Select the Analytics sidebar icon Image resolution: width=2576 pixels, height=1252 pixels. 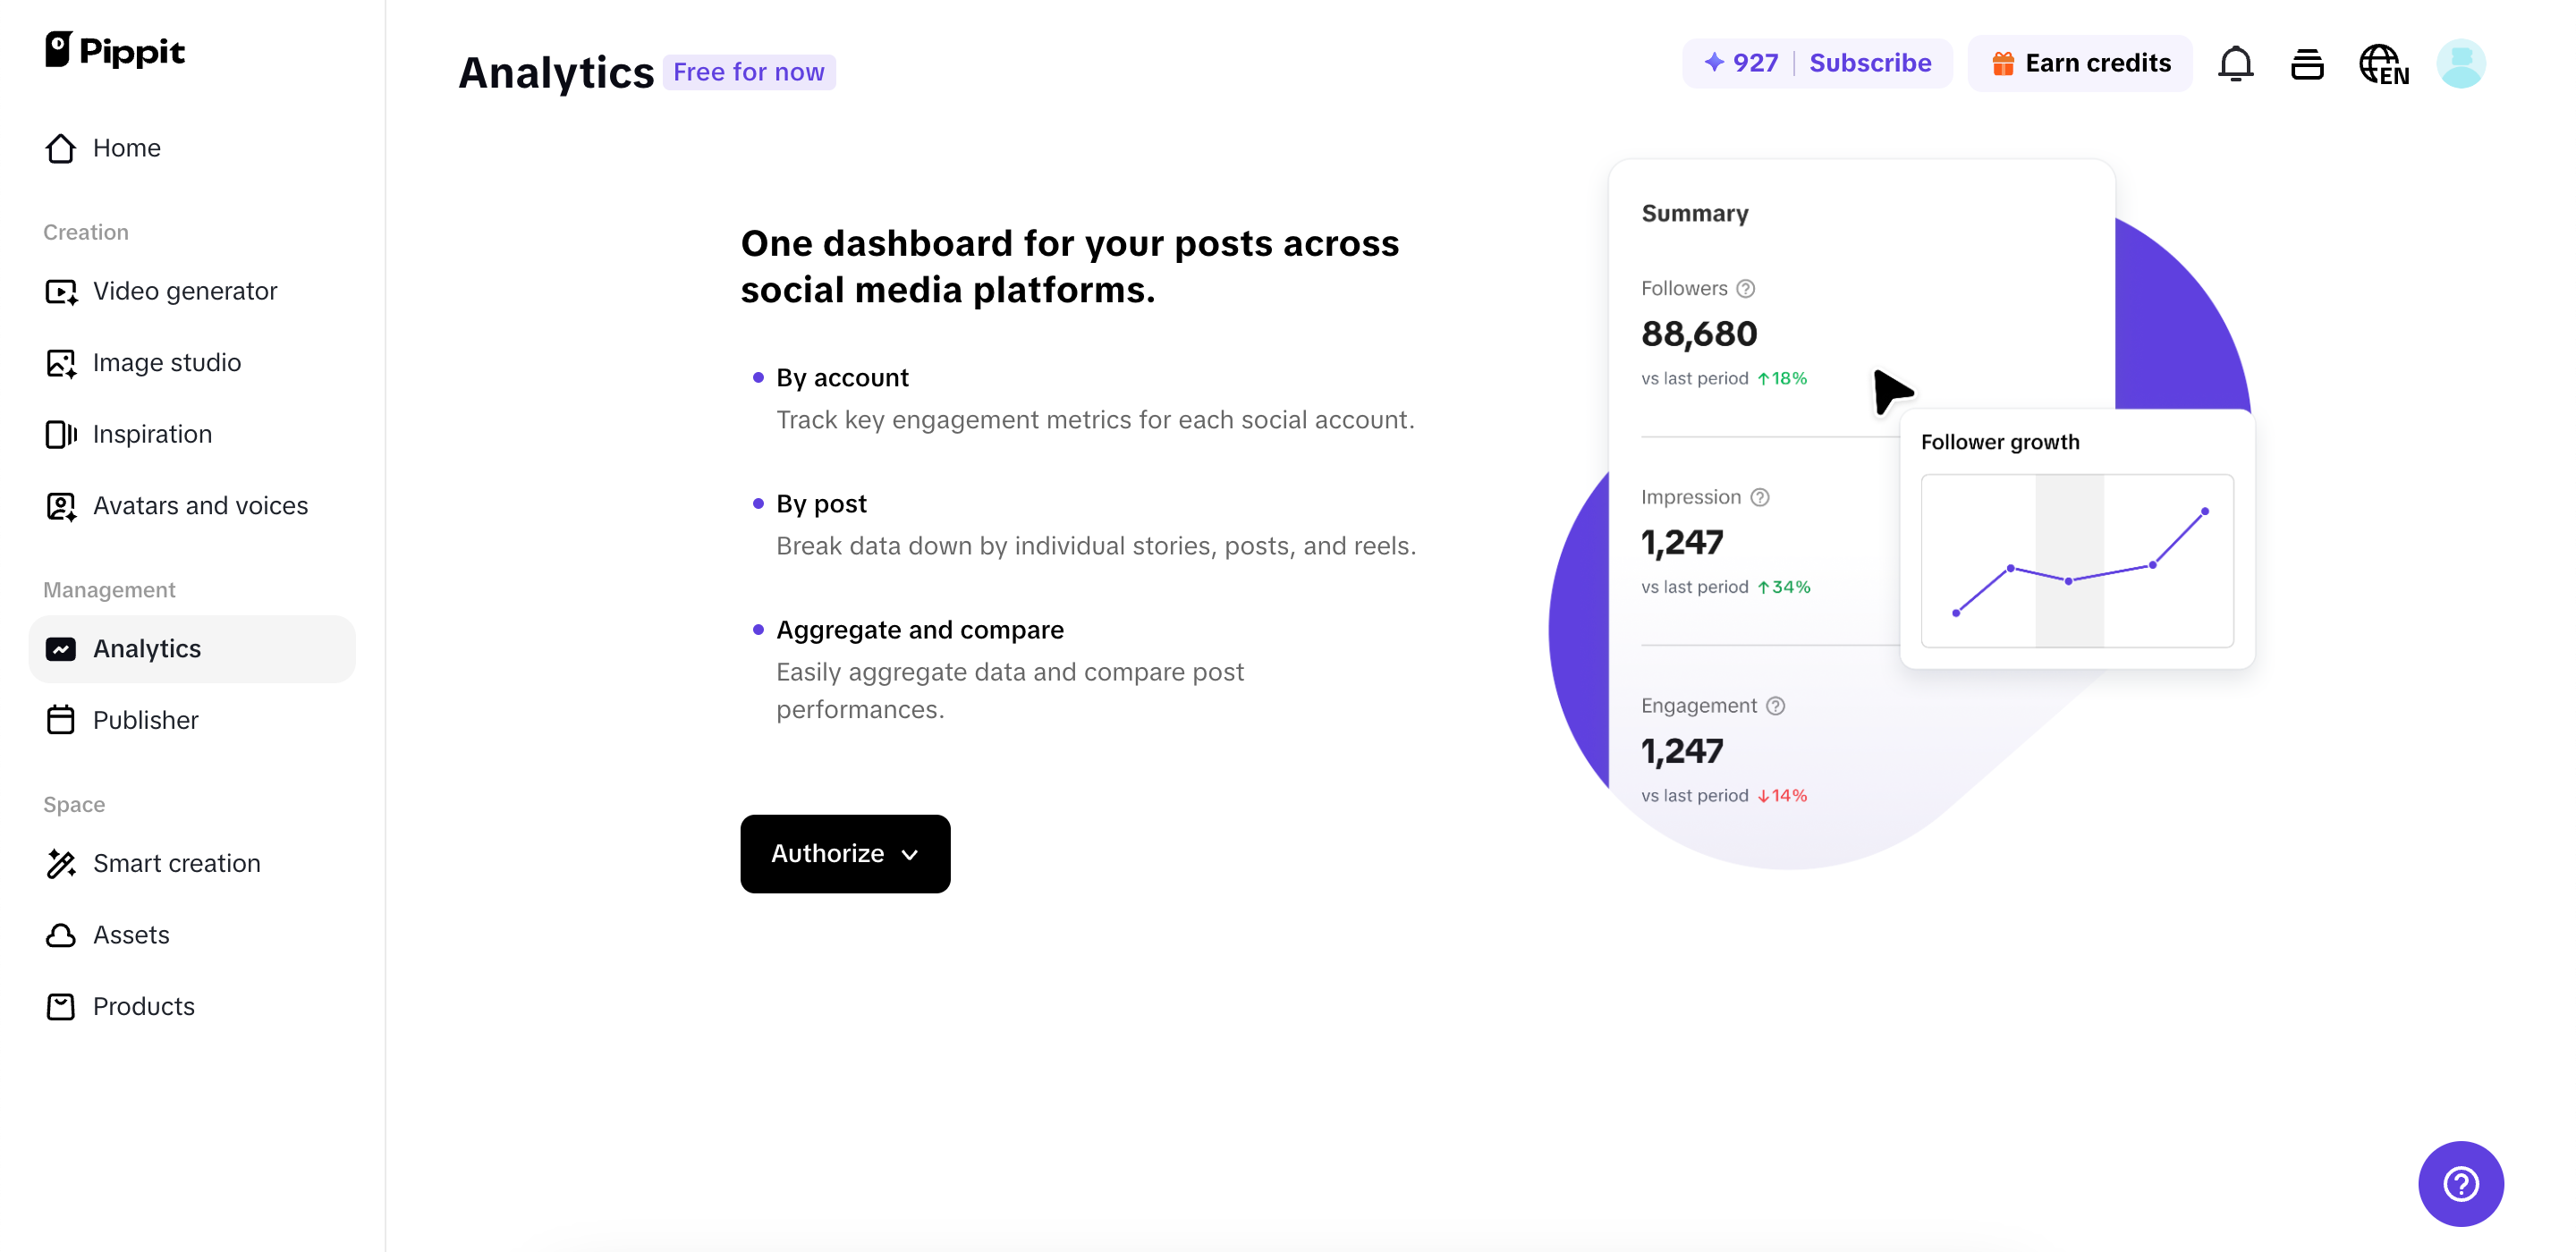[61, 649]
